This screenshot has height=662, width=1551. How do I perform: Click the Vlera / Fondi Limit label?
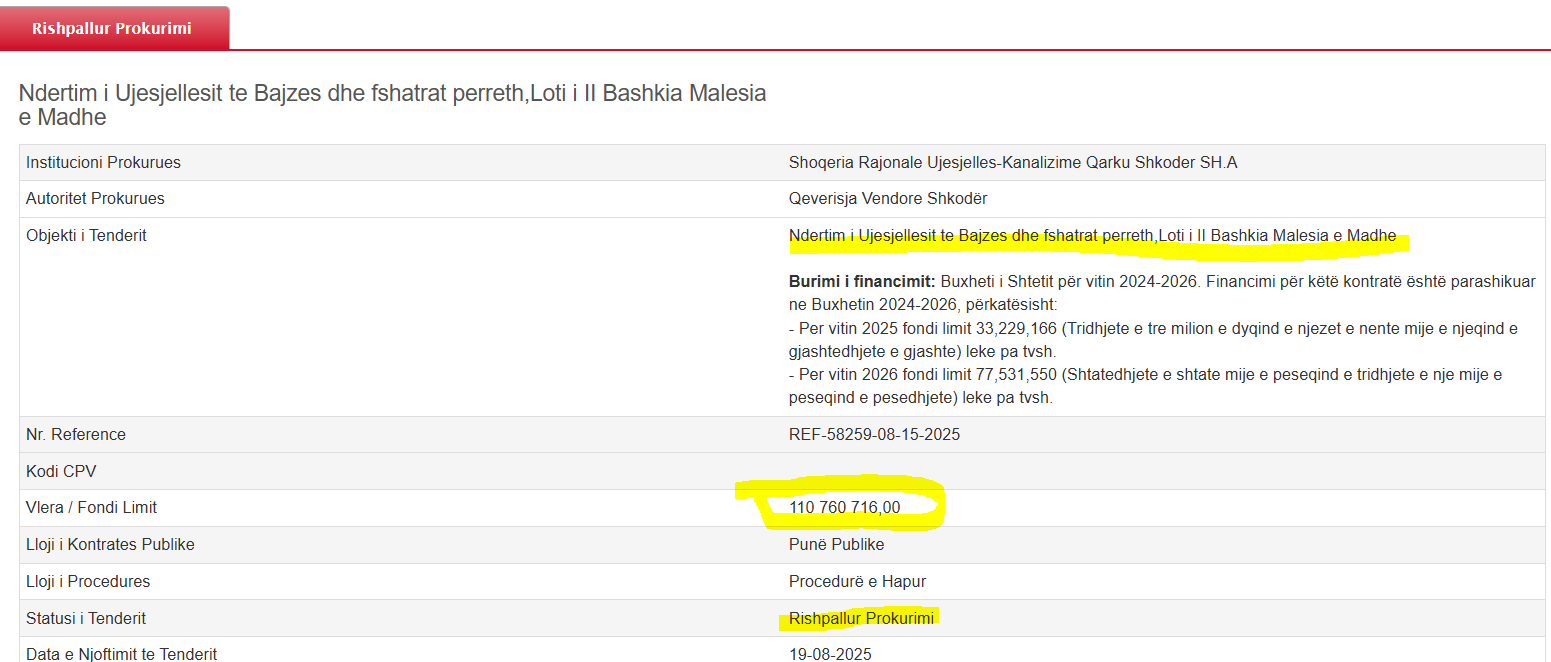click(91, 507)
